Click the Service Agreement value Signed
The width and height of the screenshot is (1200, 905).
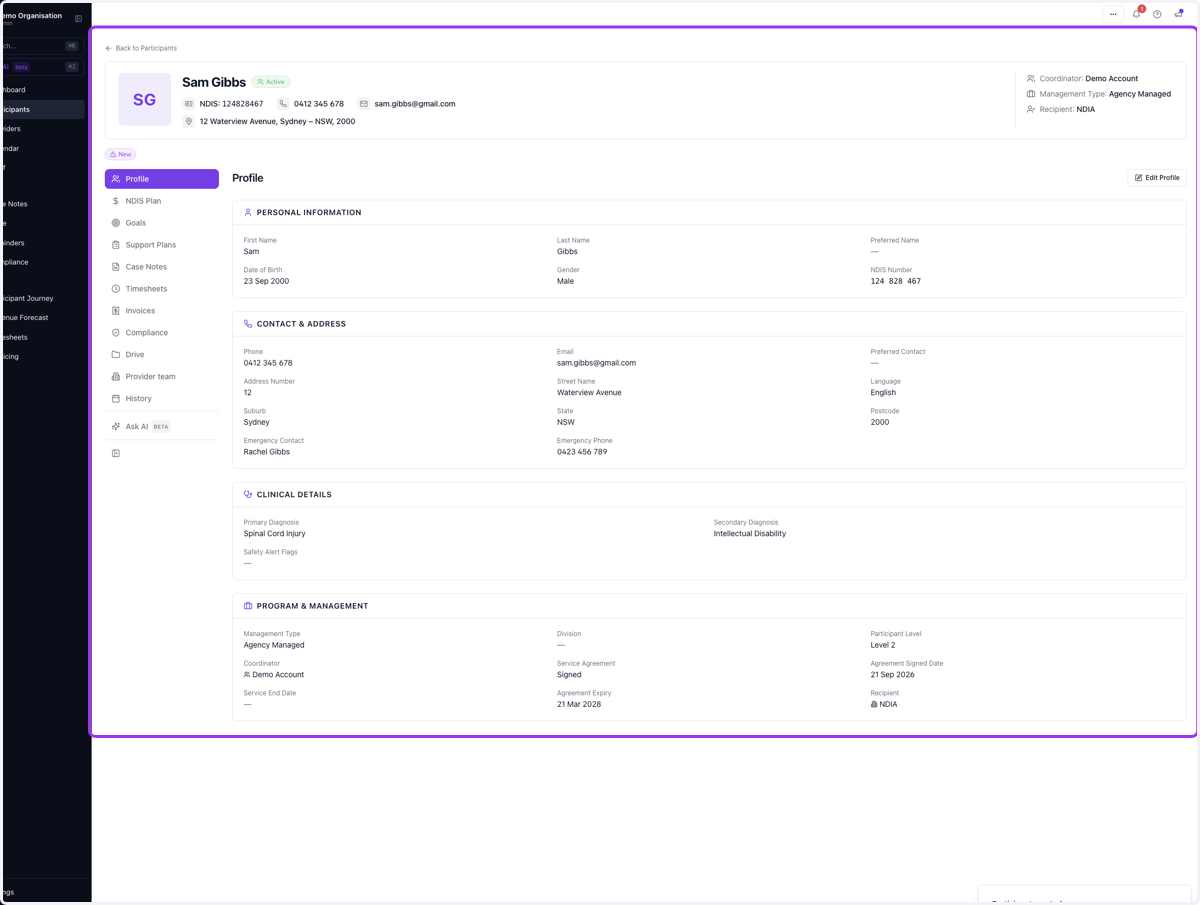[569, 675]
